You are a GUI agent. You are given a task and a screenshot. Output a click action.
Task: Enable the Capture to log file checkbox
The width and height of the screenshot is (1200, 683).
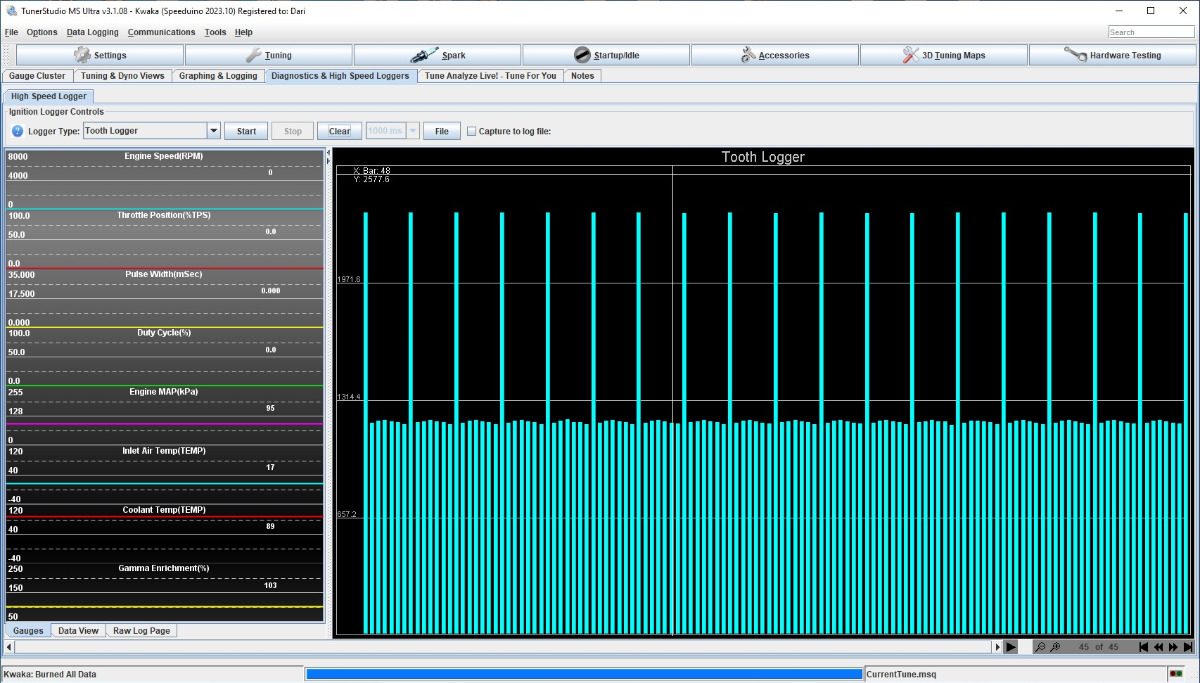tap(472, 131)
